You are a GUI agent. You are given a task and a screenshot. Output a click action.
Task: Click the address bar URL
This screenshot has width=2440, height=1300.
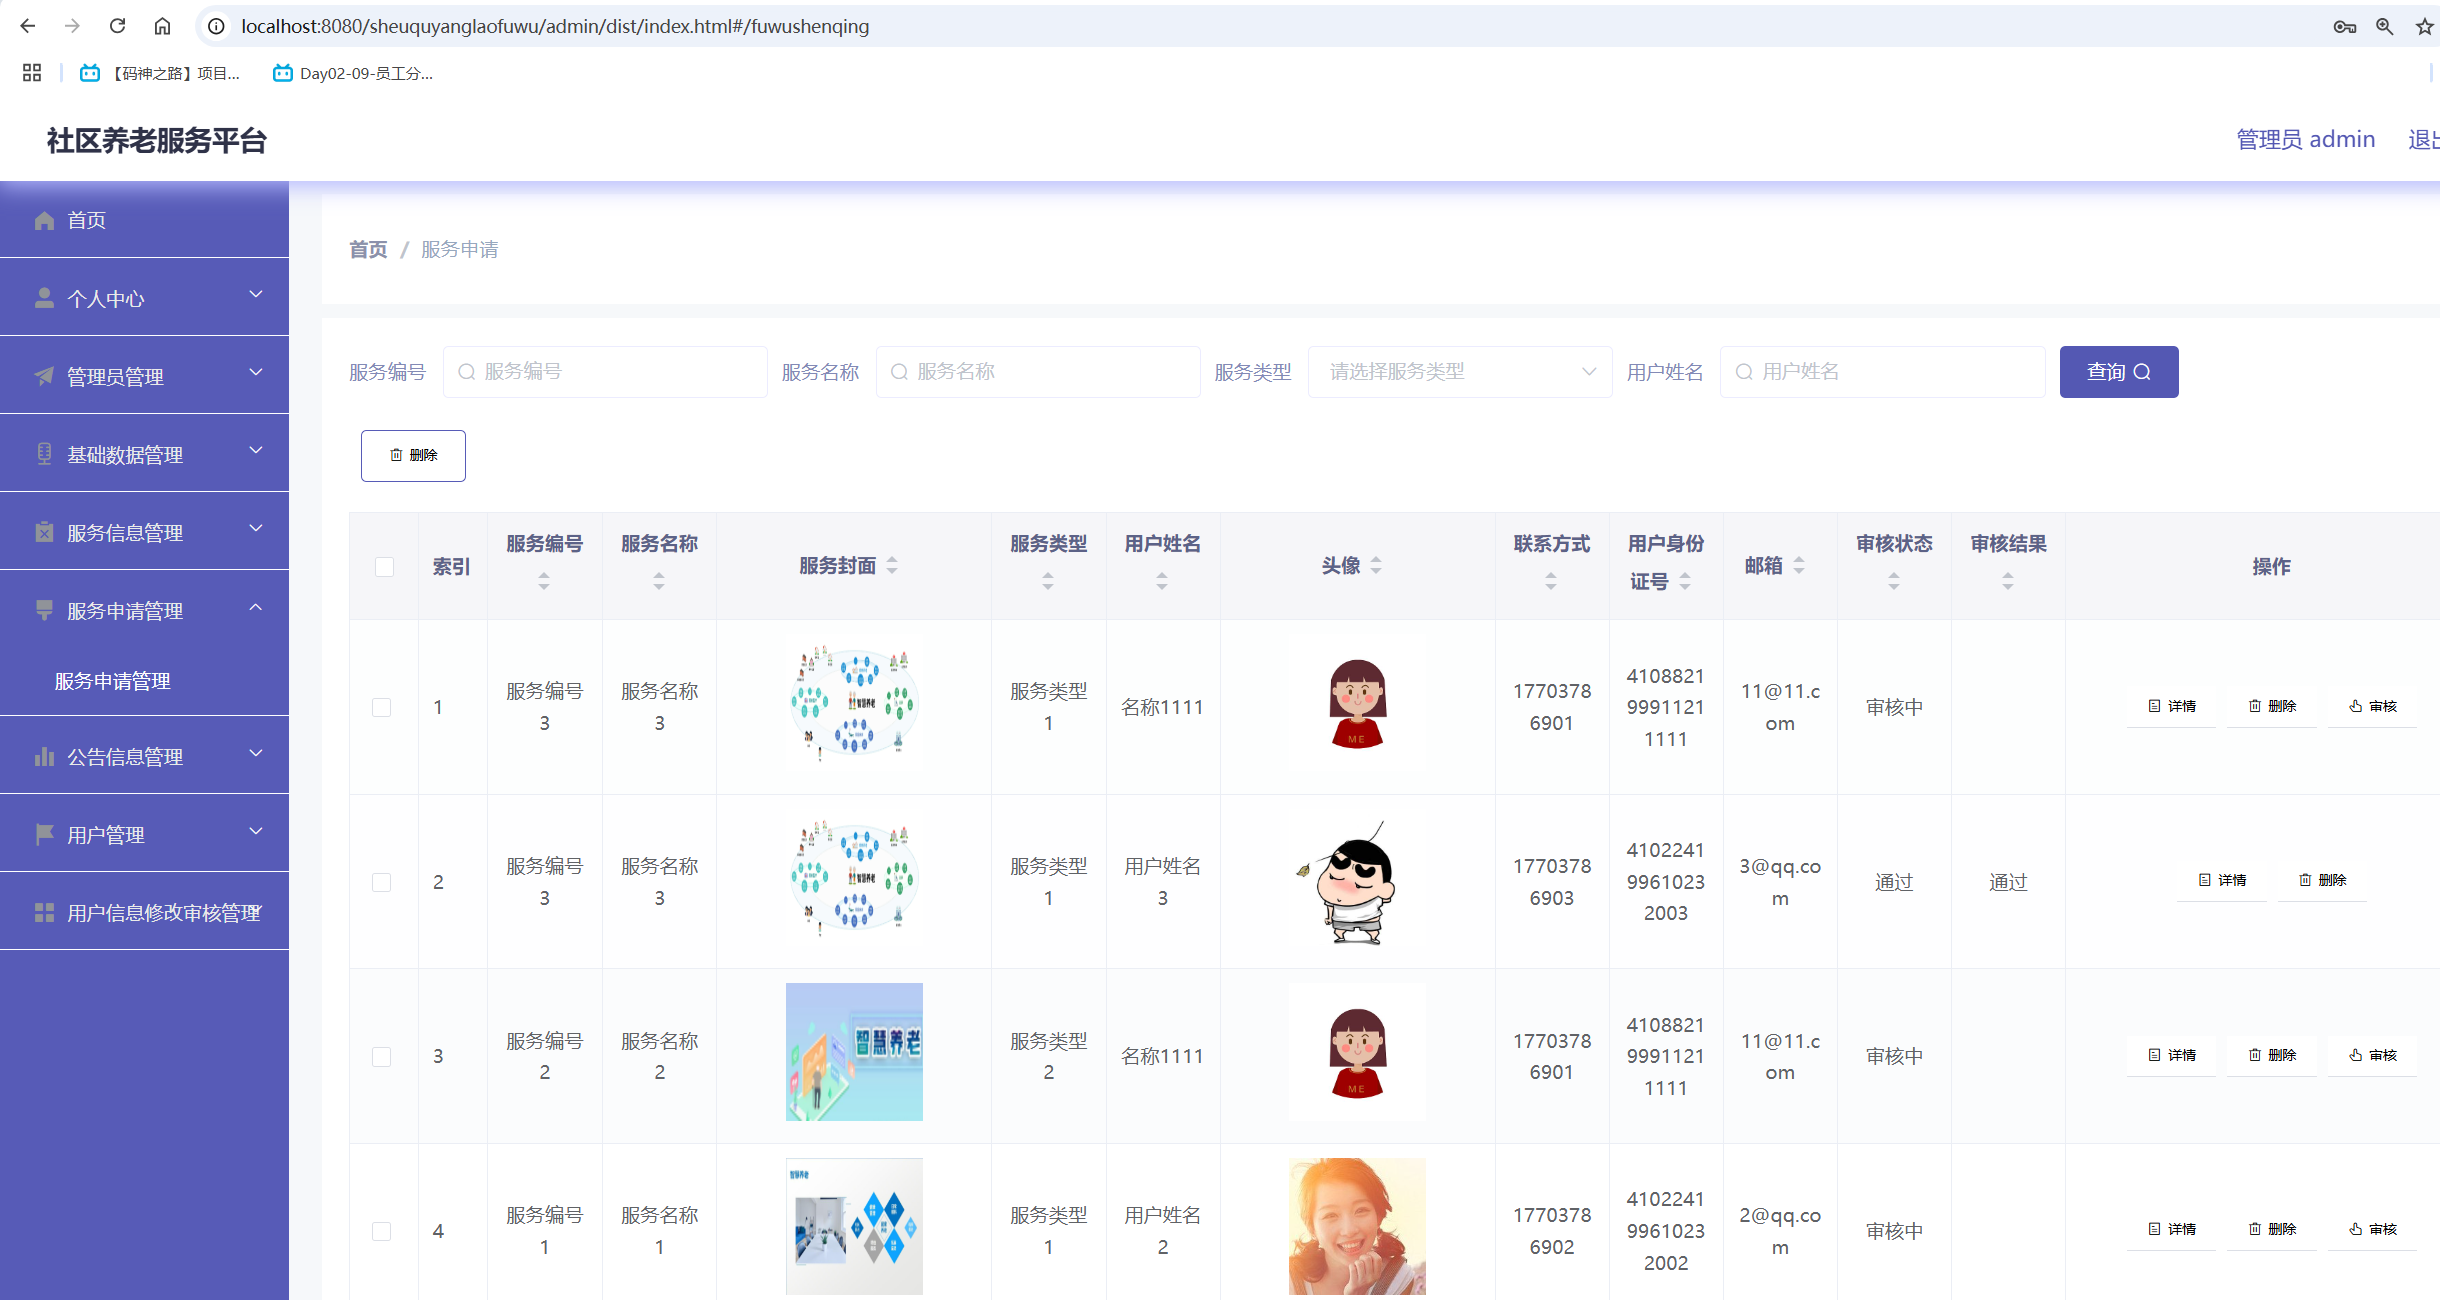coord(555,26)
